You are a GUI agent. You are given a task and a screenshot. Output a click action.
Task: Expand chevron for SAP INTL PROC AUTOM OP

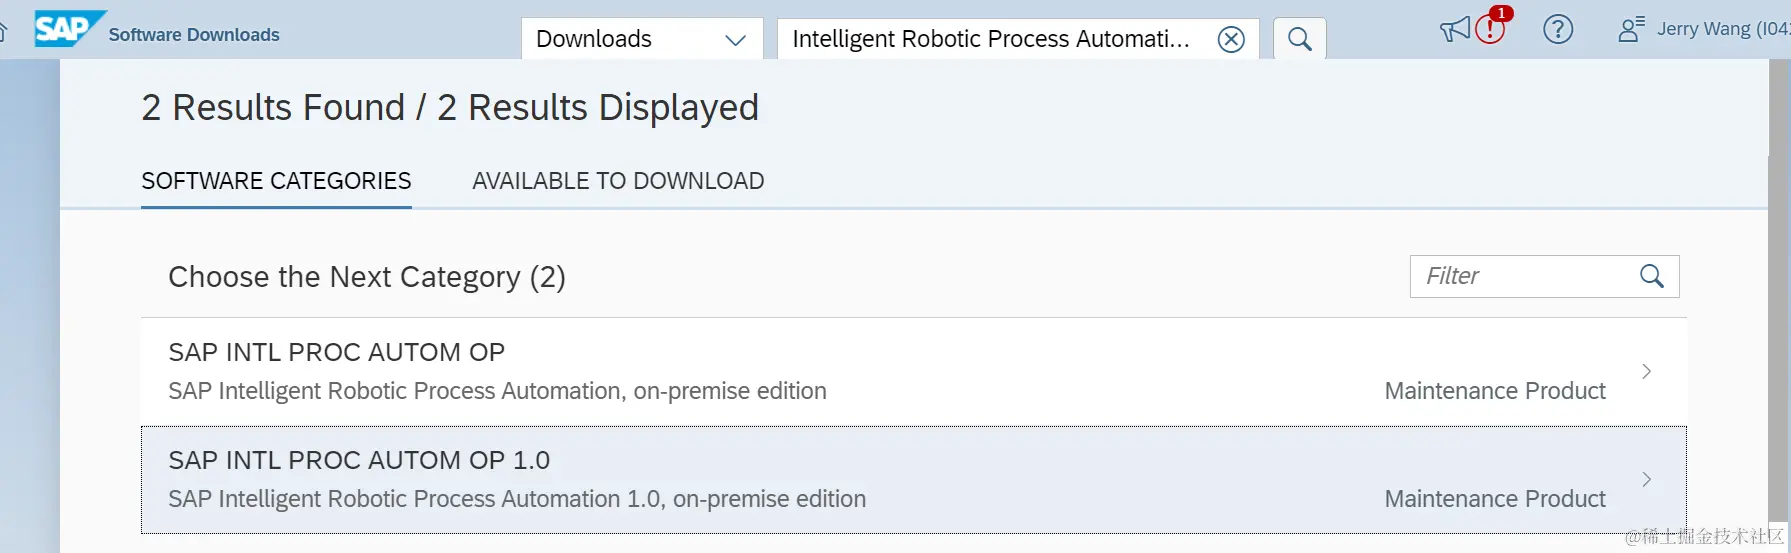pyautogui.click(x=1646, y=372)
